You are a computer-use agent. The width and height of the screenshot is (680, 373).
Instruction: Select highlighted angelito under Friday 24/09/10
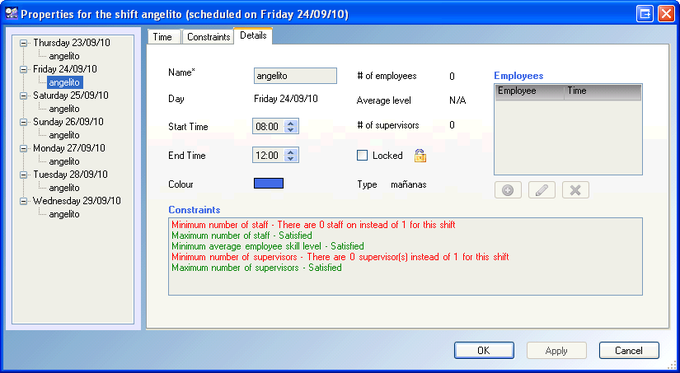64,82
